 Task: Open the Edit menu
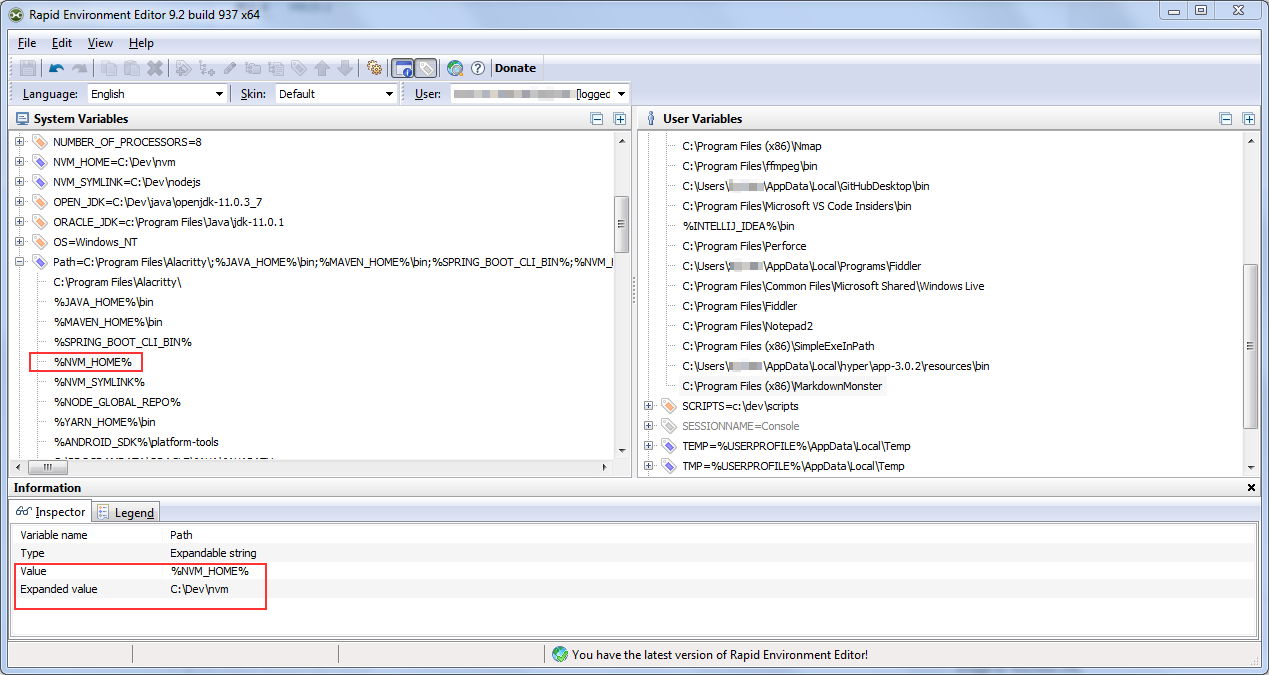pyautogui.click(x=62, y=43)
